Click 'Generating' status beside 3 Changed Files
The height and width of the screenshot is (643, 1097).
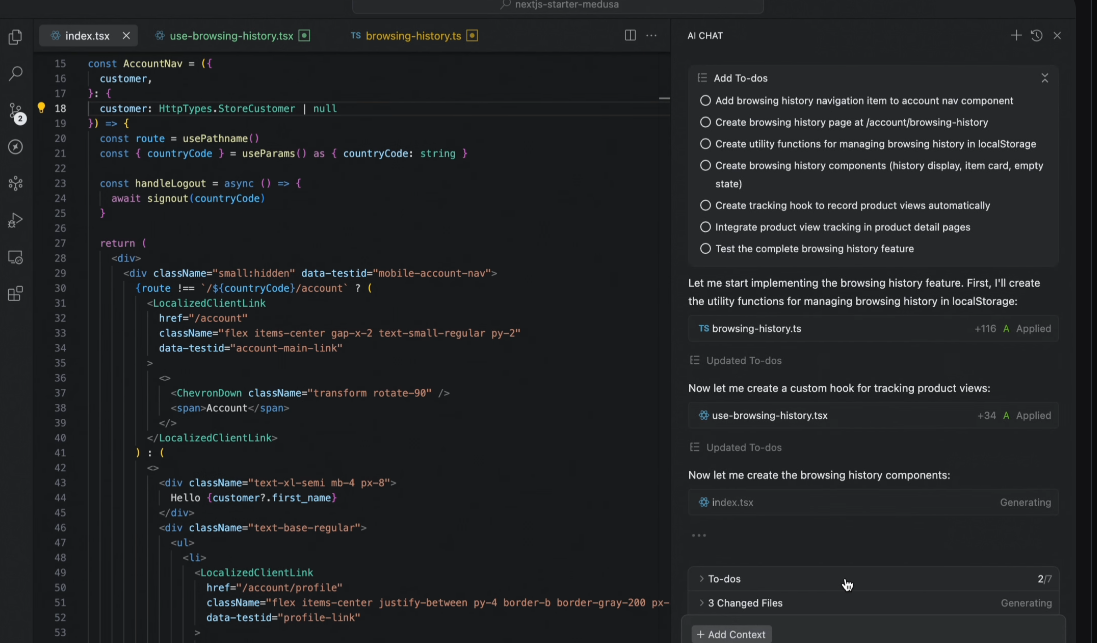1026,602
